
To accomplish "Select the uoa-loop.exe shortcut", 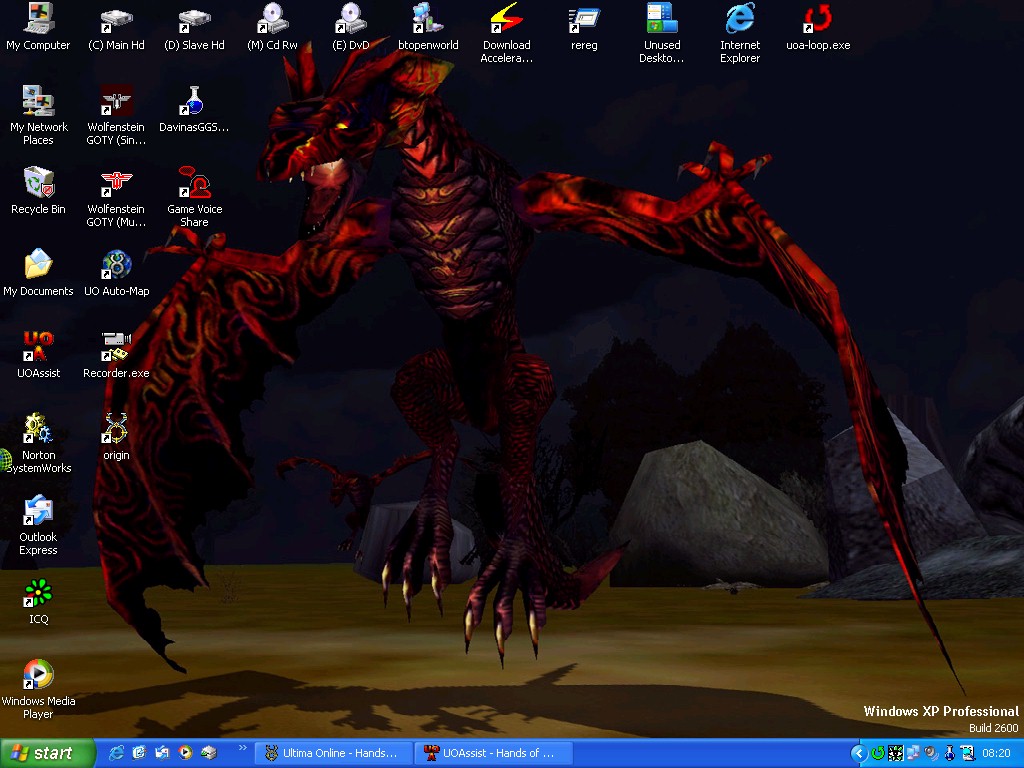I will coord(818,26).
